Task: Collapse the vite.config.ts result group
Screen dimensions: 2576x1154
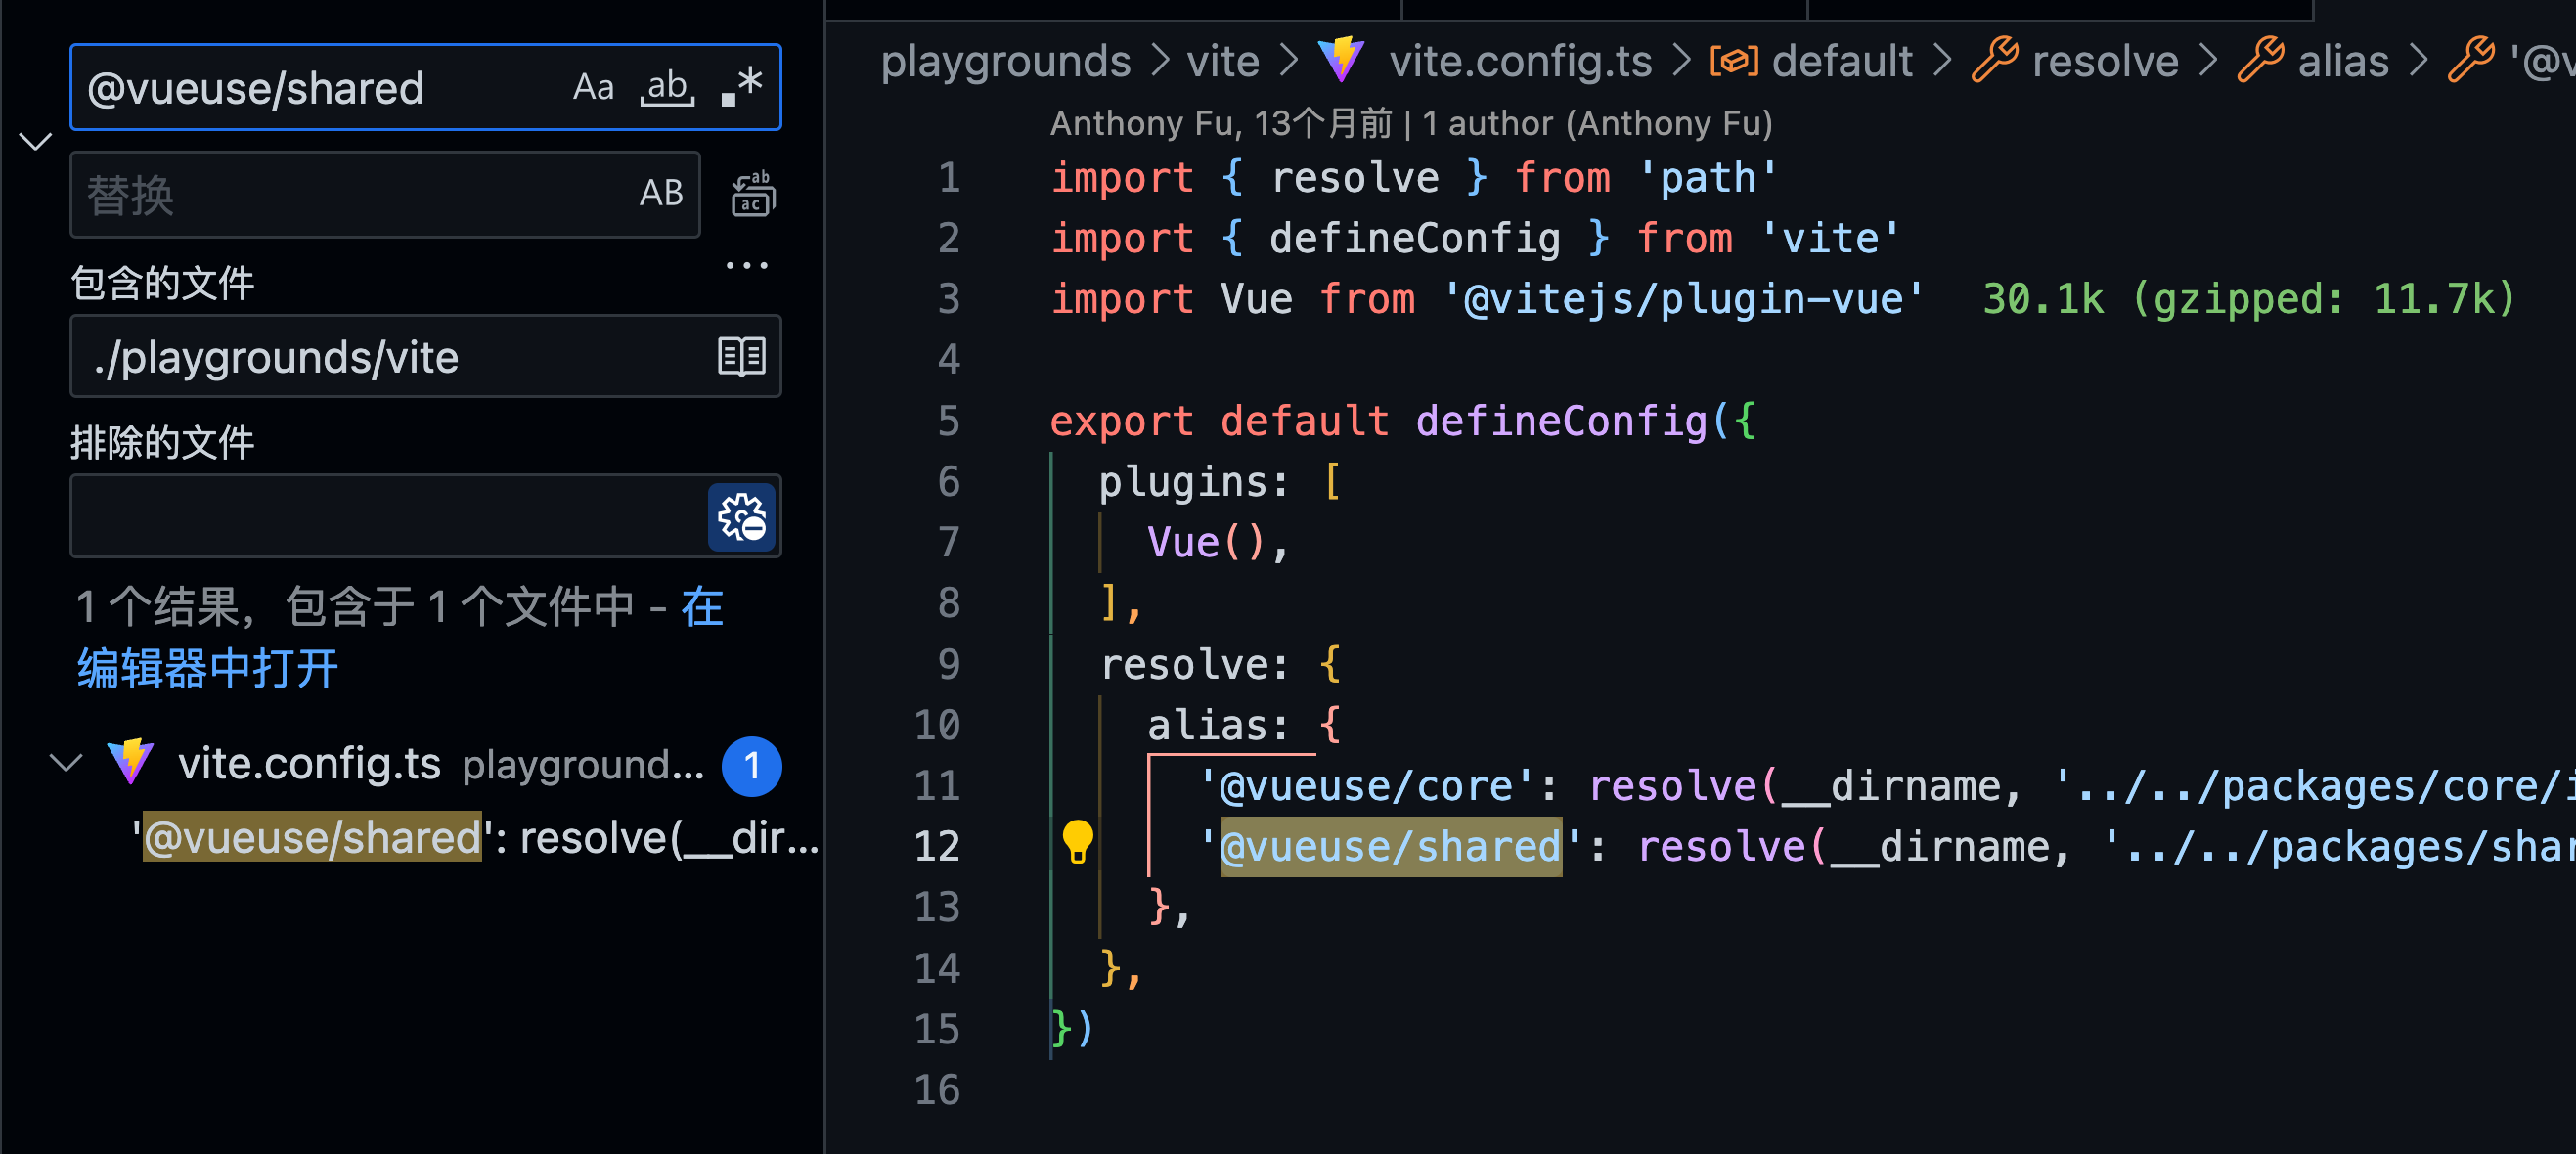Action: (66, 764)
